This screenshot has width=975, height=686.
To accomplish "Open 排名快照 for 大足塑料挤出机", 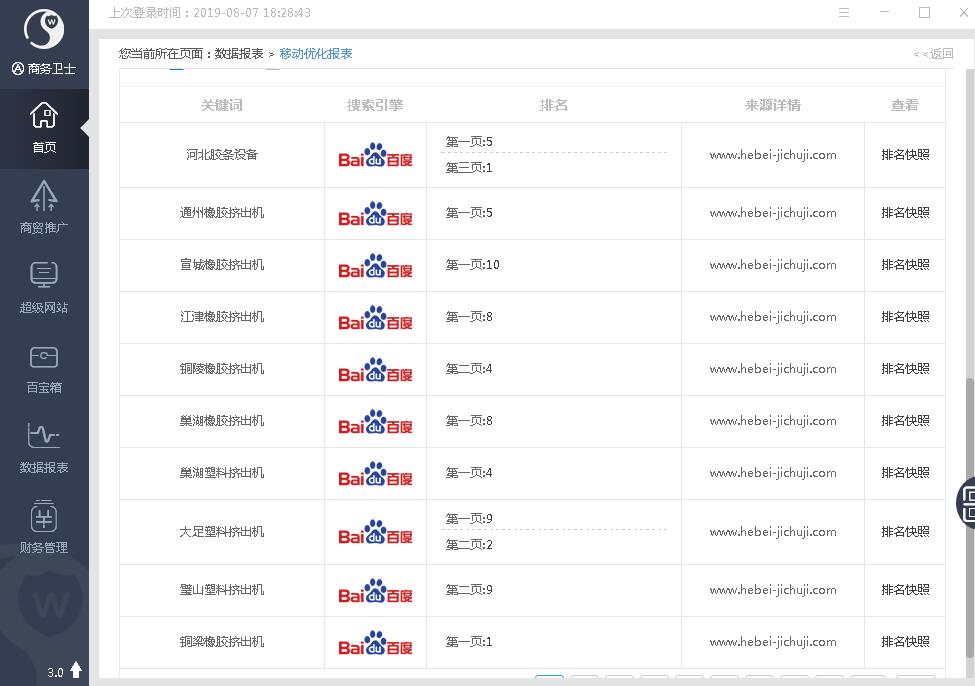I will [905, 532].
